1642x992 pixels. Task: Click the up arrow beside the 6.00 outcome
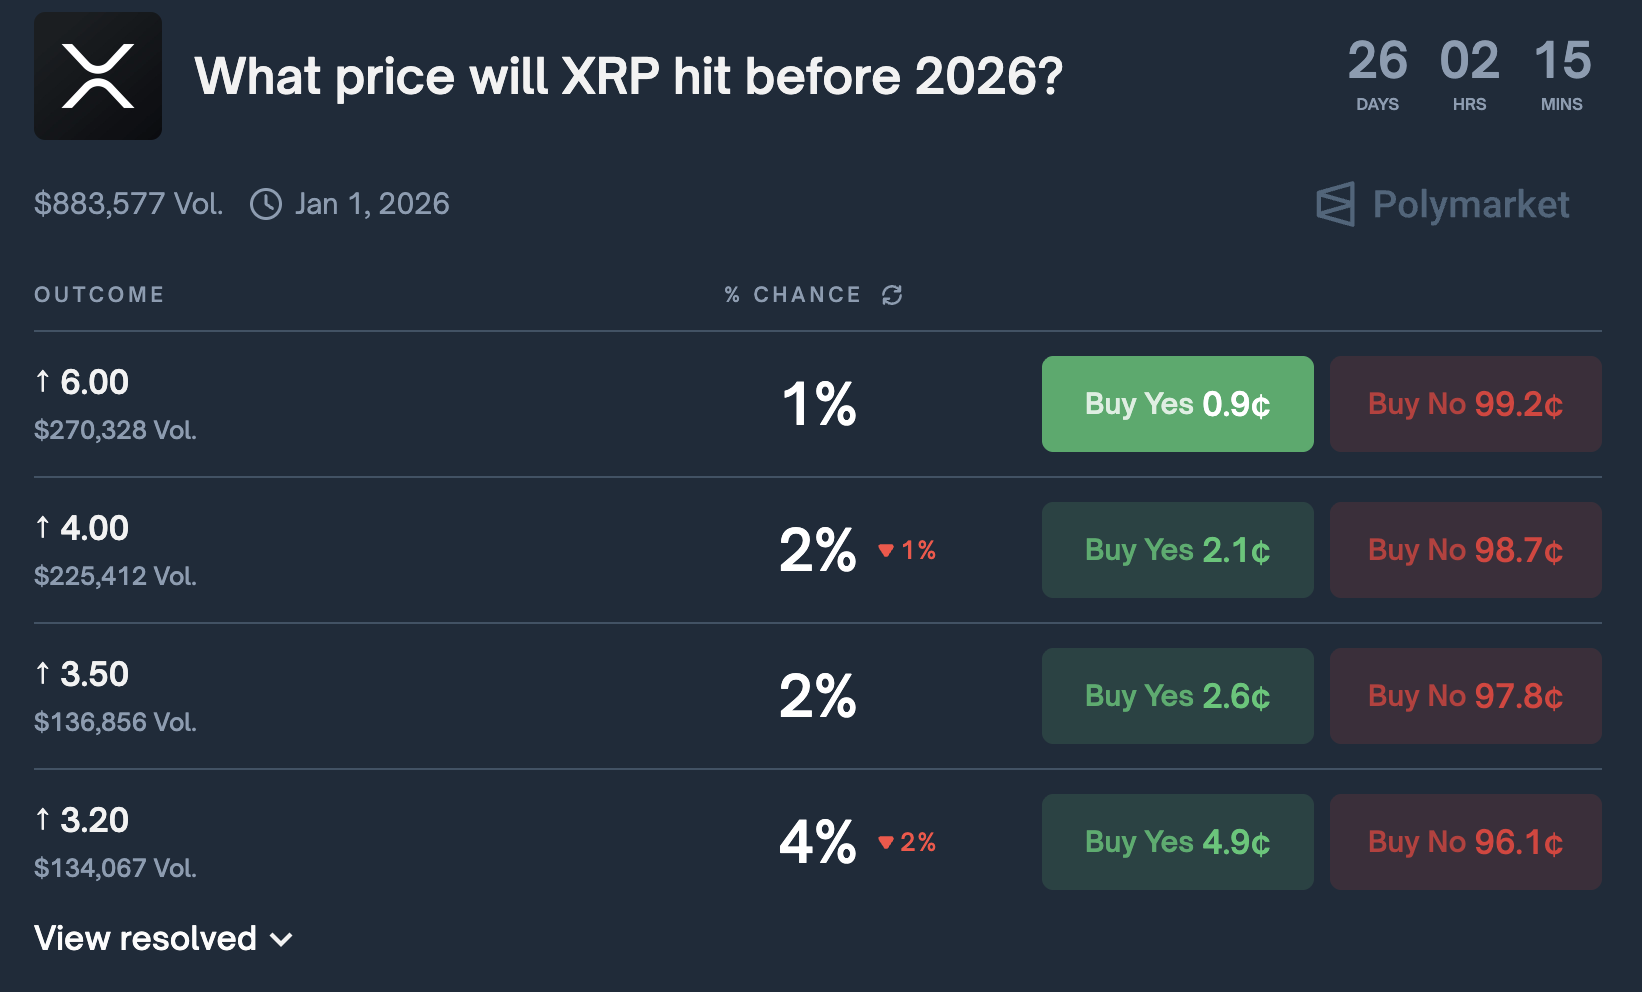pos(44,382)
